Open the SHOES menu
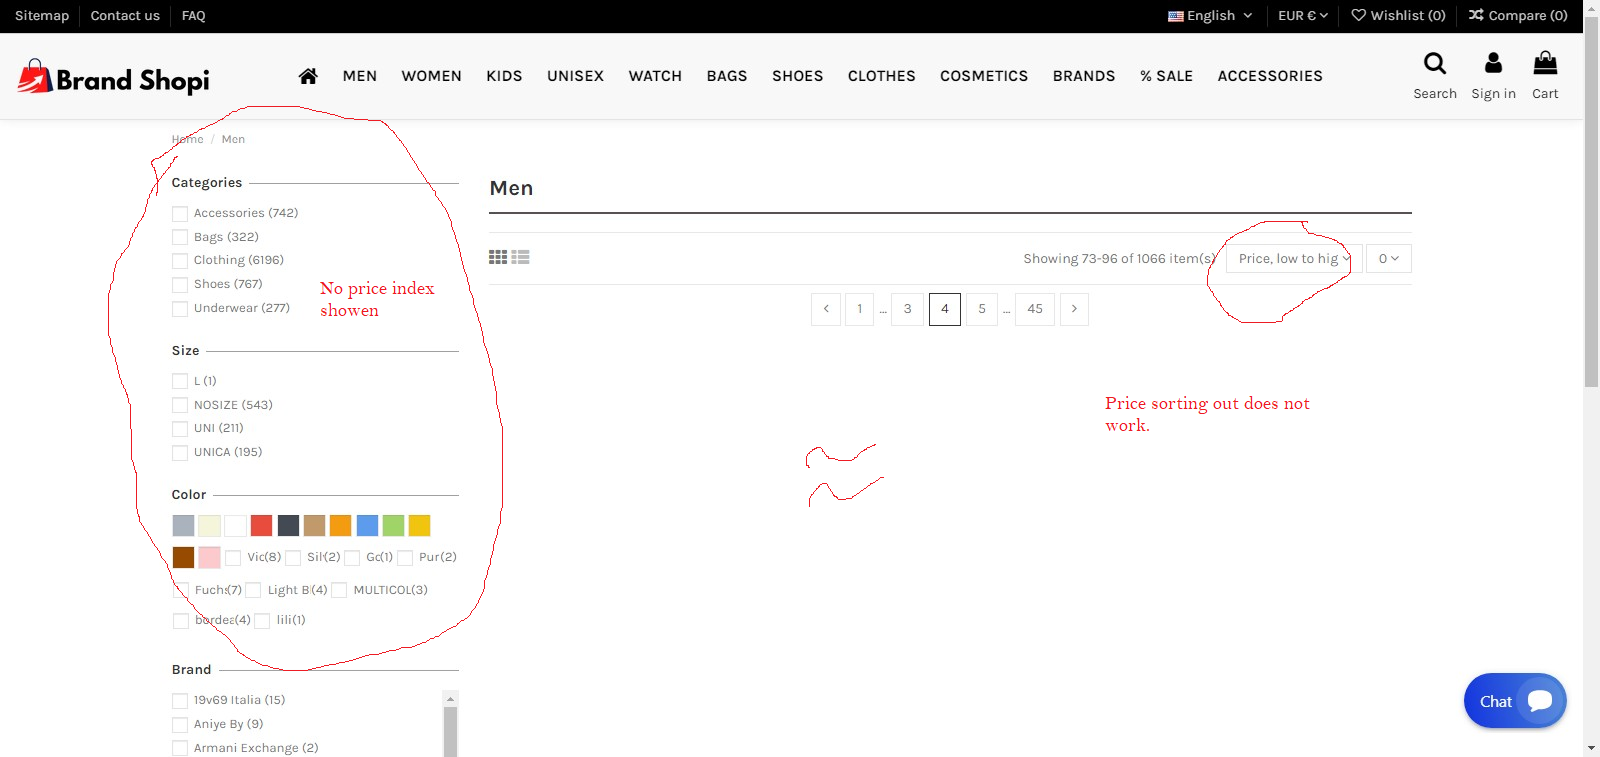 tap(798, 76)
